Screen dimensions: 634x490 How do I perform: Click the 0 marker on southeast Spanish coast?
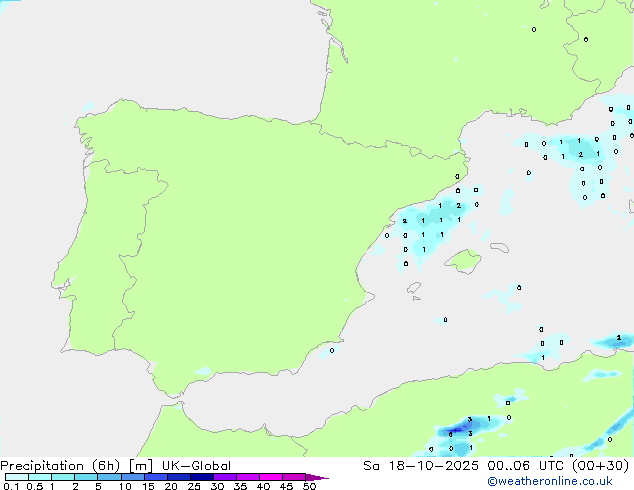coord(332,350)
